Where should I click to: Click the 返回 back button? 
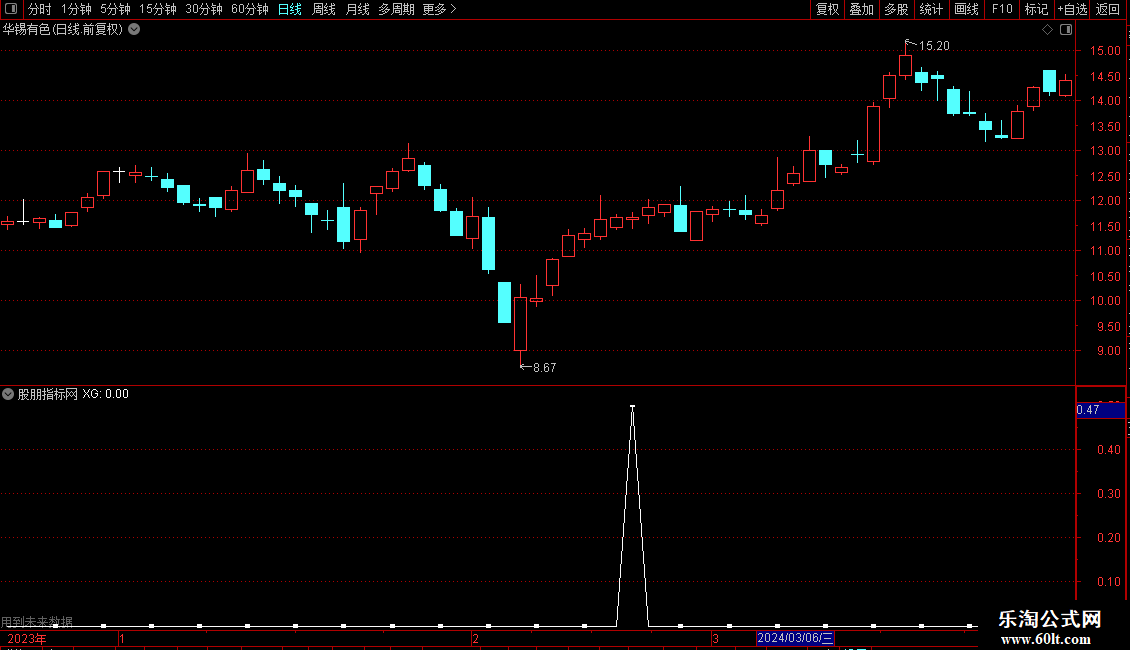coord(1108,9)
